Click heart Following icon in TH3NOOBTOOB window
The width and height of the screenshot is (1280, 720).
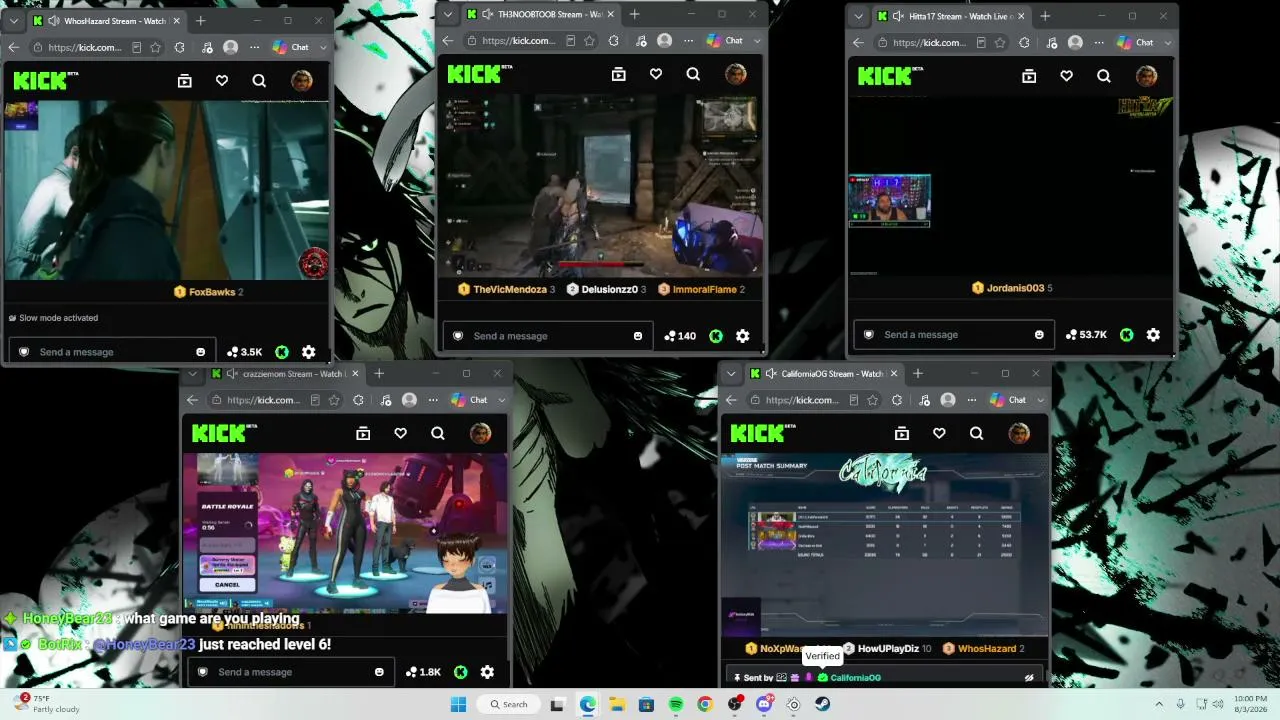point(656,74)
